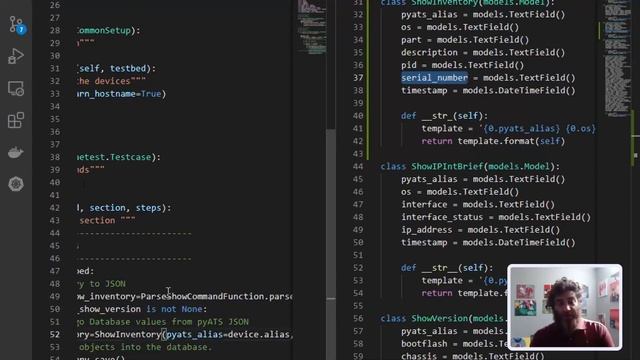Open the Source Control view
This screenshot has width=640, height=360.
click(x=16, y=24)
